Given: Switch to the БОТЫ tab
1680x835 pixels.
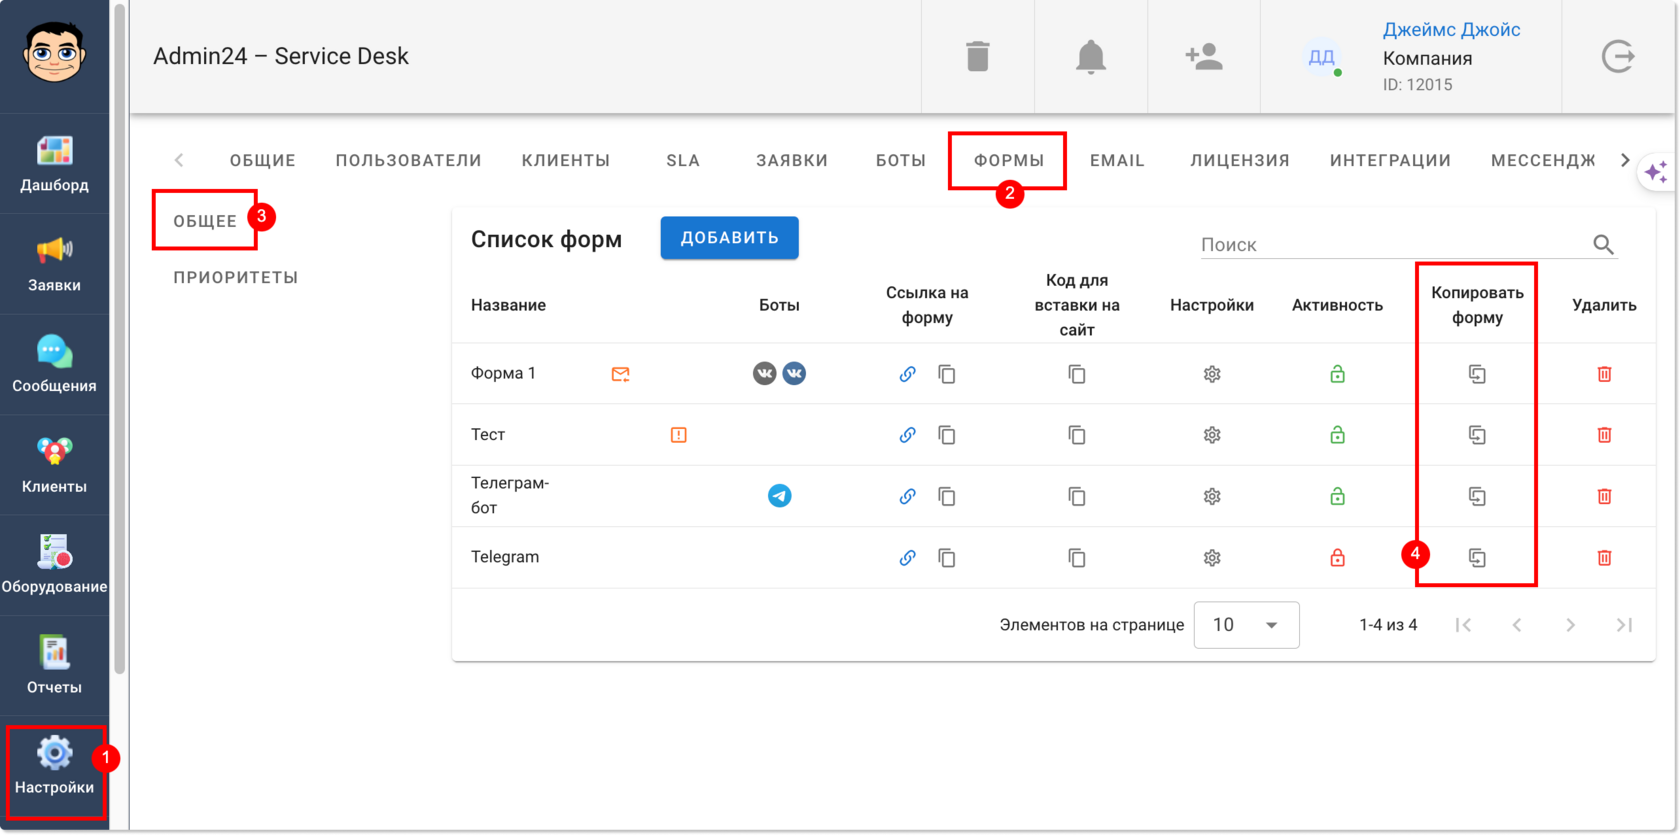Looking at the screenshot, I should point(900,160).
